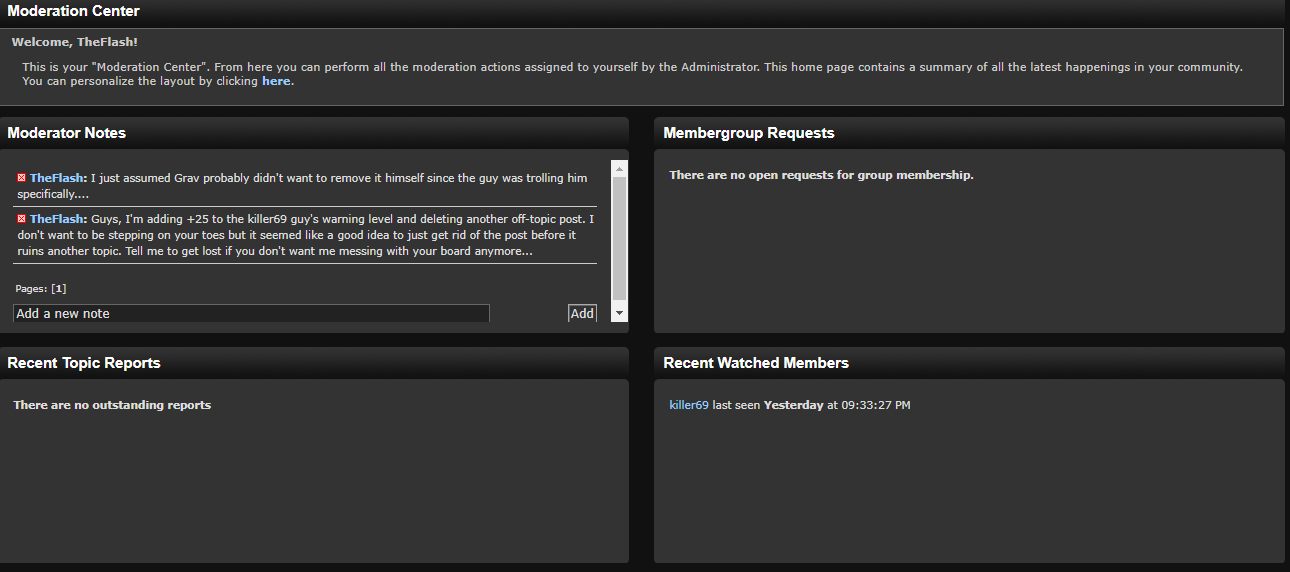Delete the first TheFlash moderator note
This screenshot has height=572, width=1290.
point(21,178)
